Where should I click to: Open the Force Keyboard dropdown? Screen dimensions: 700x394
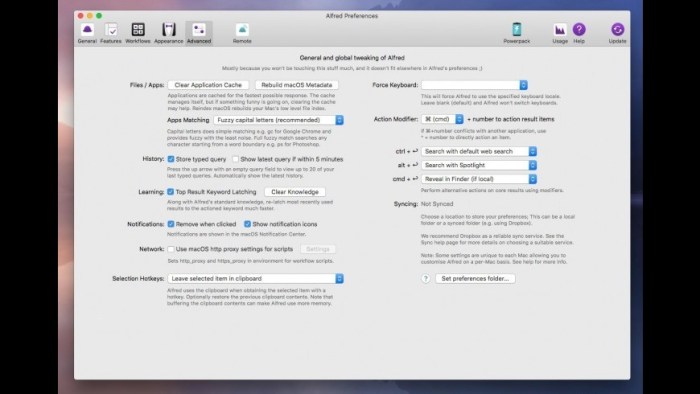point(475,85)
